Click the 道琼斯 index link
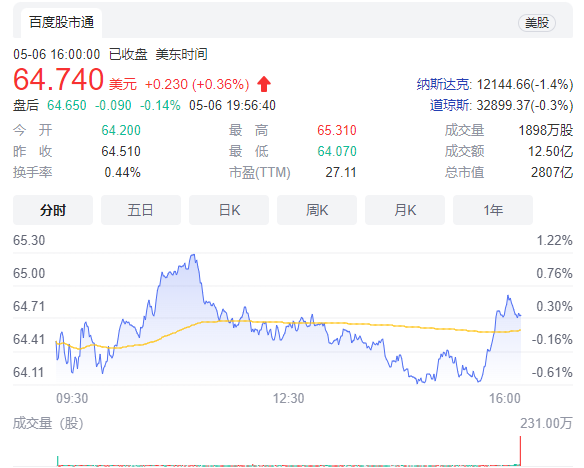The width and height of the screenshot is (584, 468). tap(450, 105)
